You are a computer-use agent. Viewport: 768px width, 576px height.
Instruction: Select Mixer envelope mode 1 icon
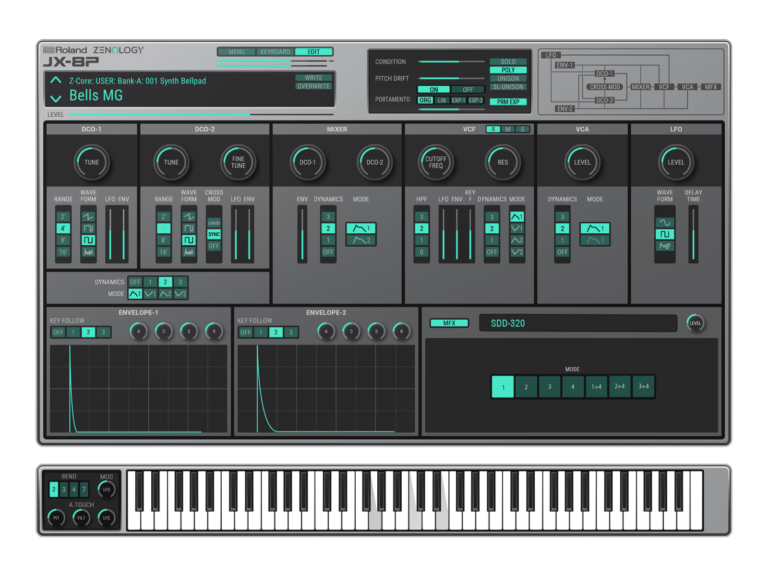(361, 228)
